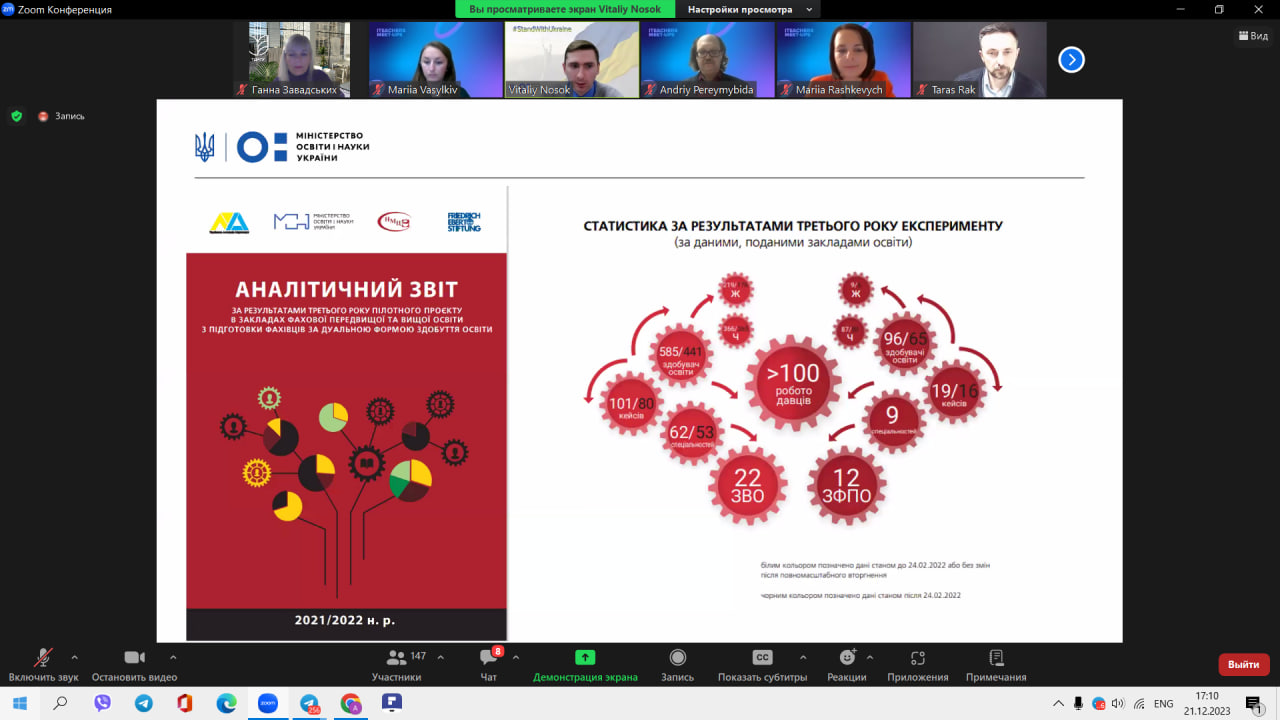1280x720 pixels.
Task: Show subtitles with Показать субтитры
Action: [x=762, y=665]
